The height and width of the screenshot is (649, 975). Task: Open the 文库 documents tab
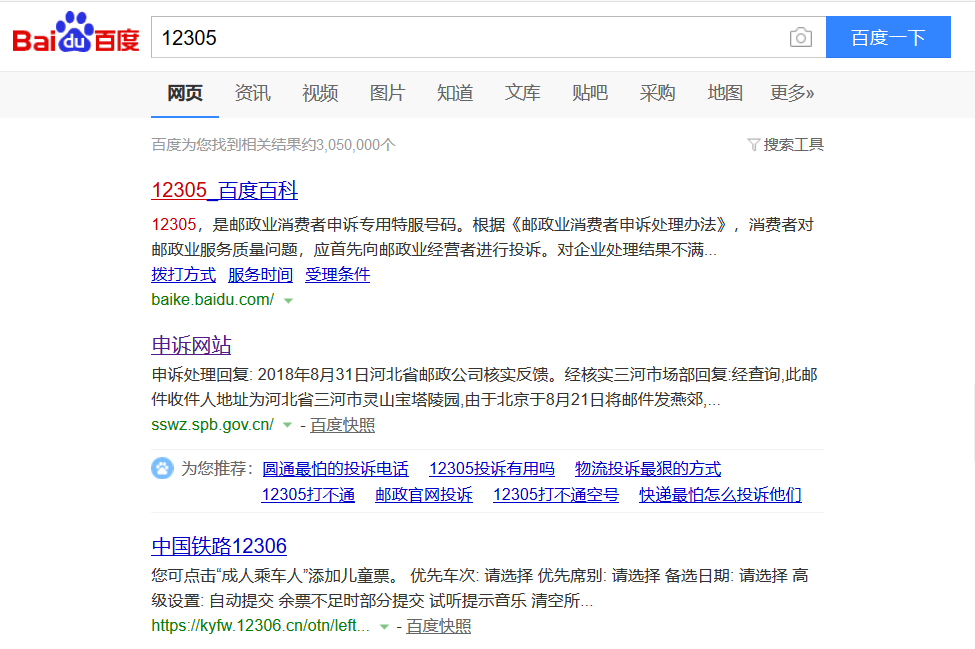521,92
